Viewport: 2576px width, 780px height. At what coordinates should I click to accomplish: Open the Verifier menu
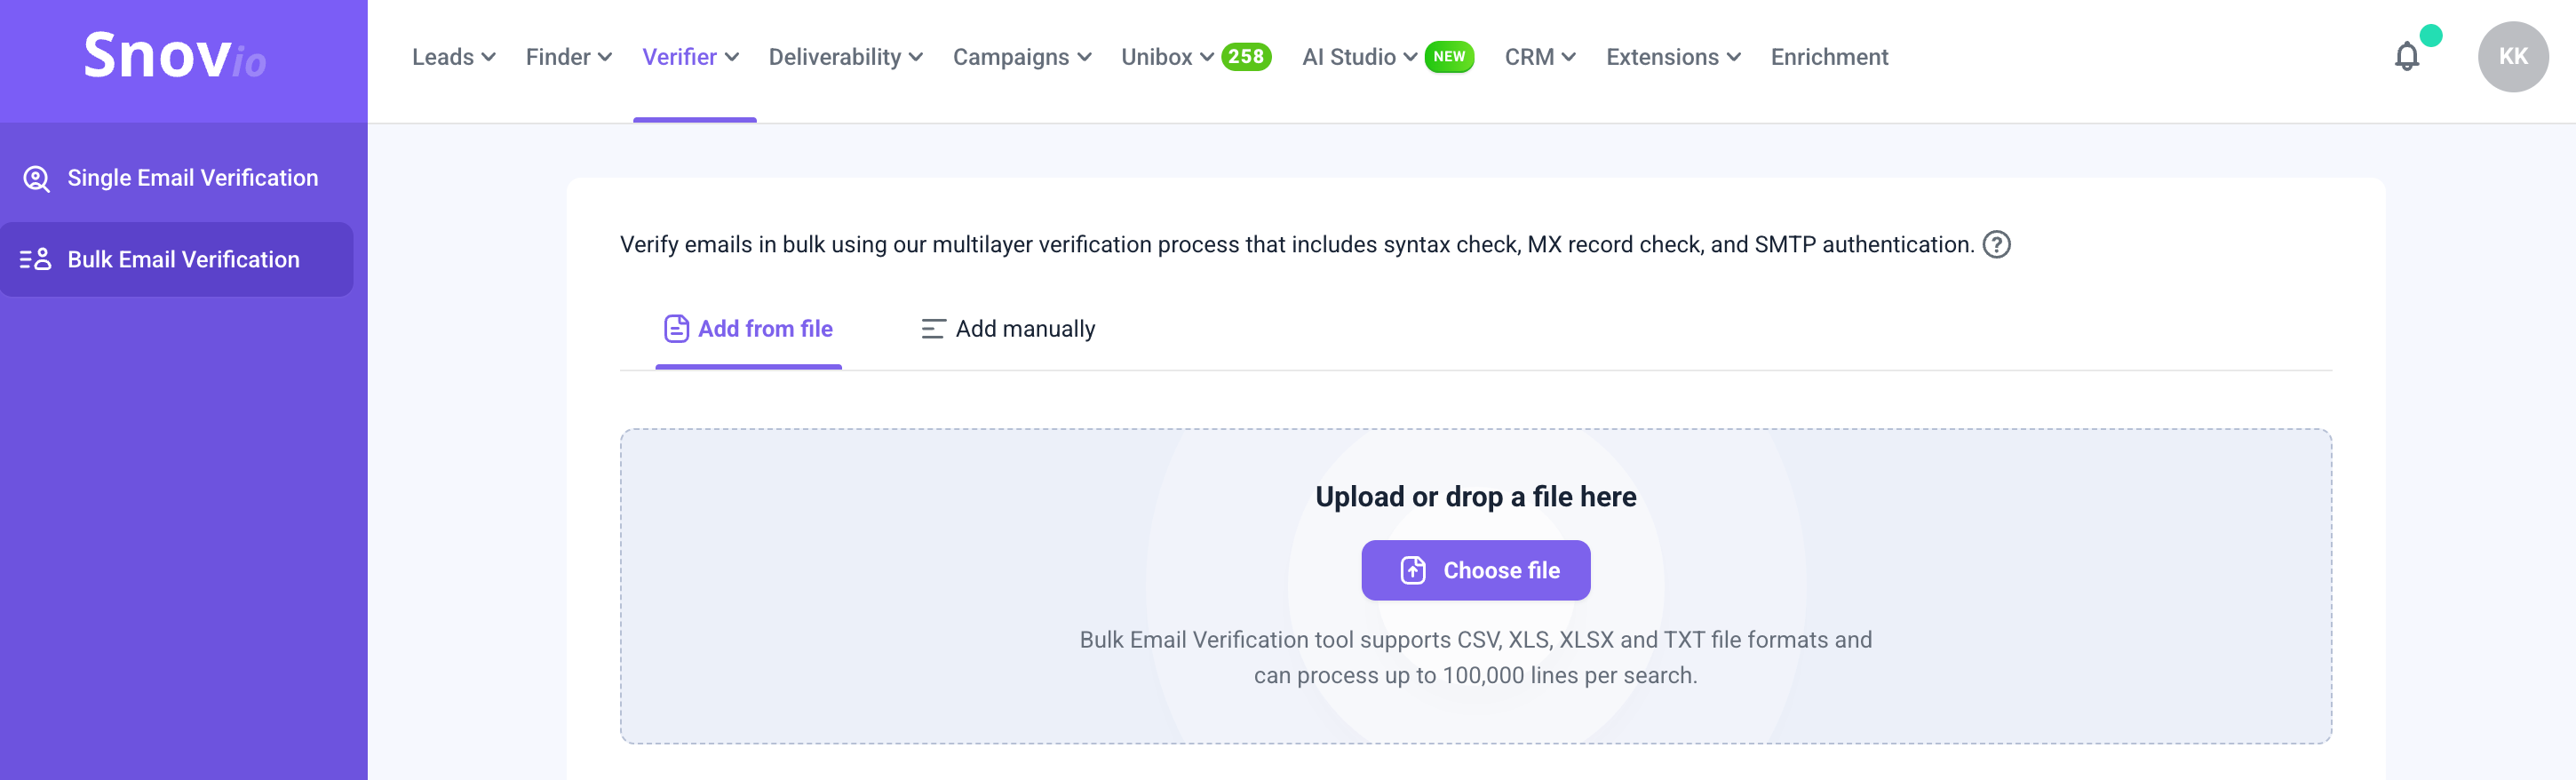coord(690,57)
